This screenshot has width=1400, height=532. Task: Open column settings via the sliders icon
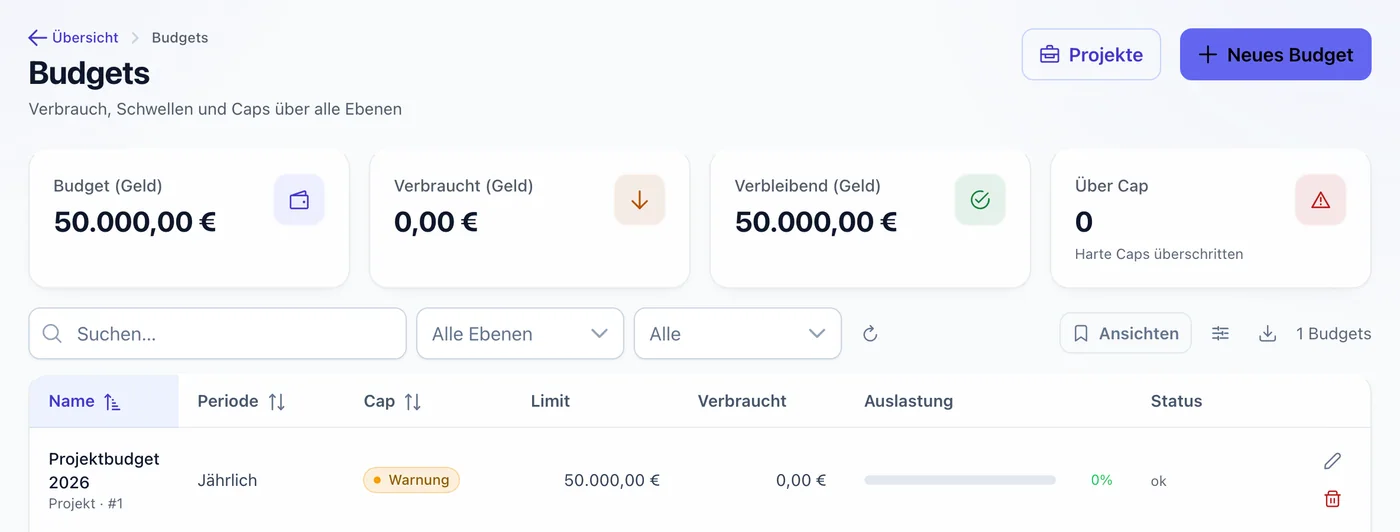1220,334
